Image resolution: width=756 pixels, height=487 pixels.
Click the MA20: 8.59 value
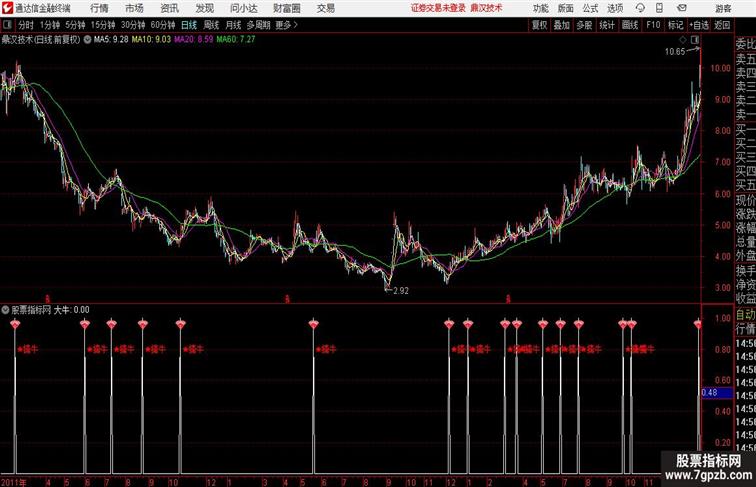(x=194, y=40)
